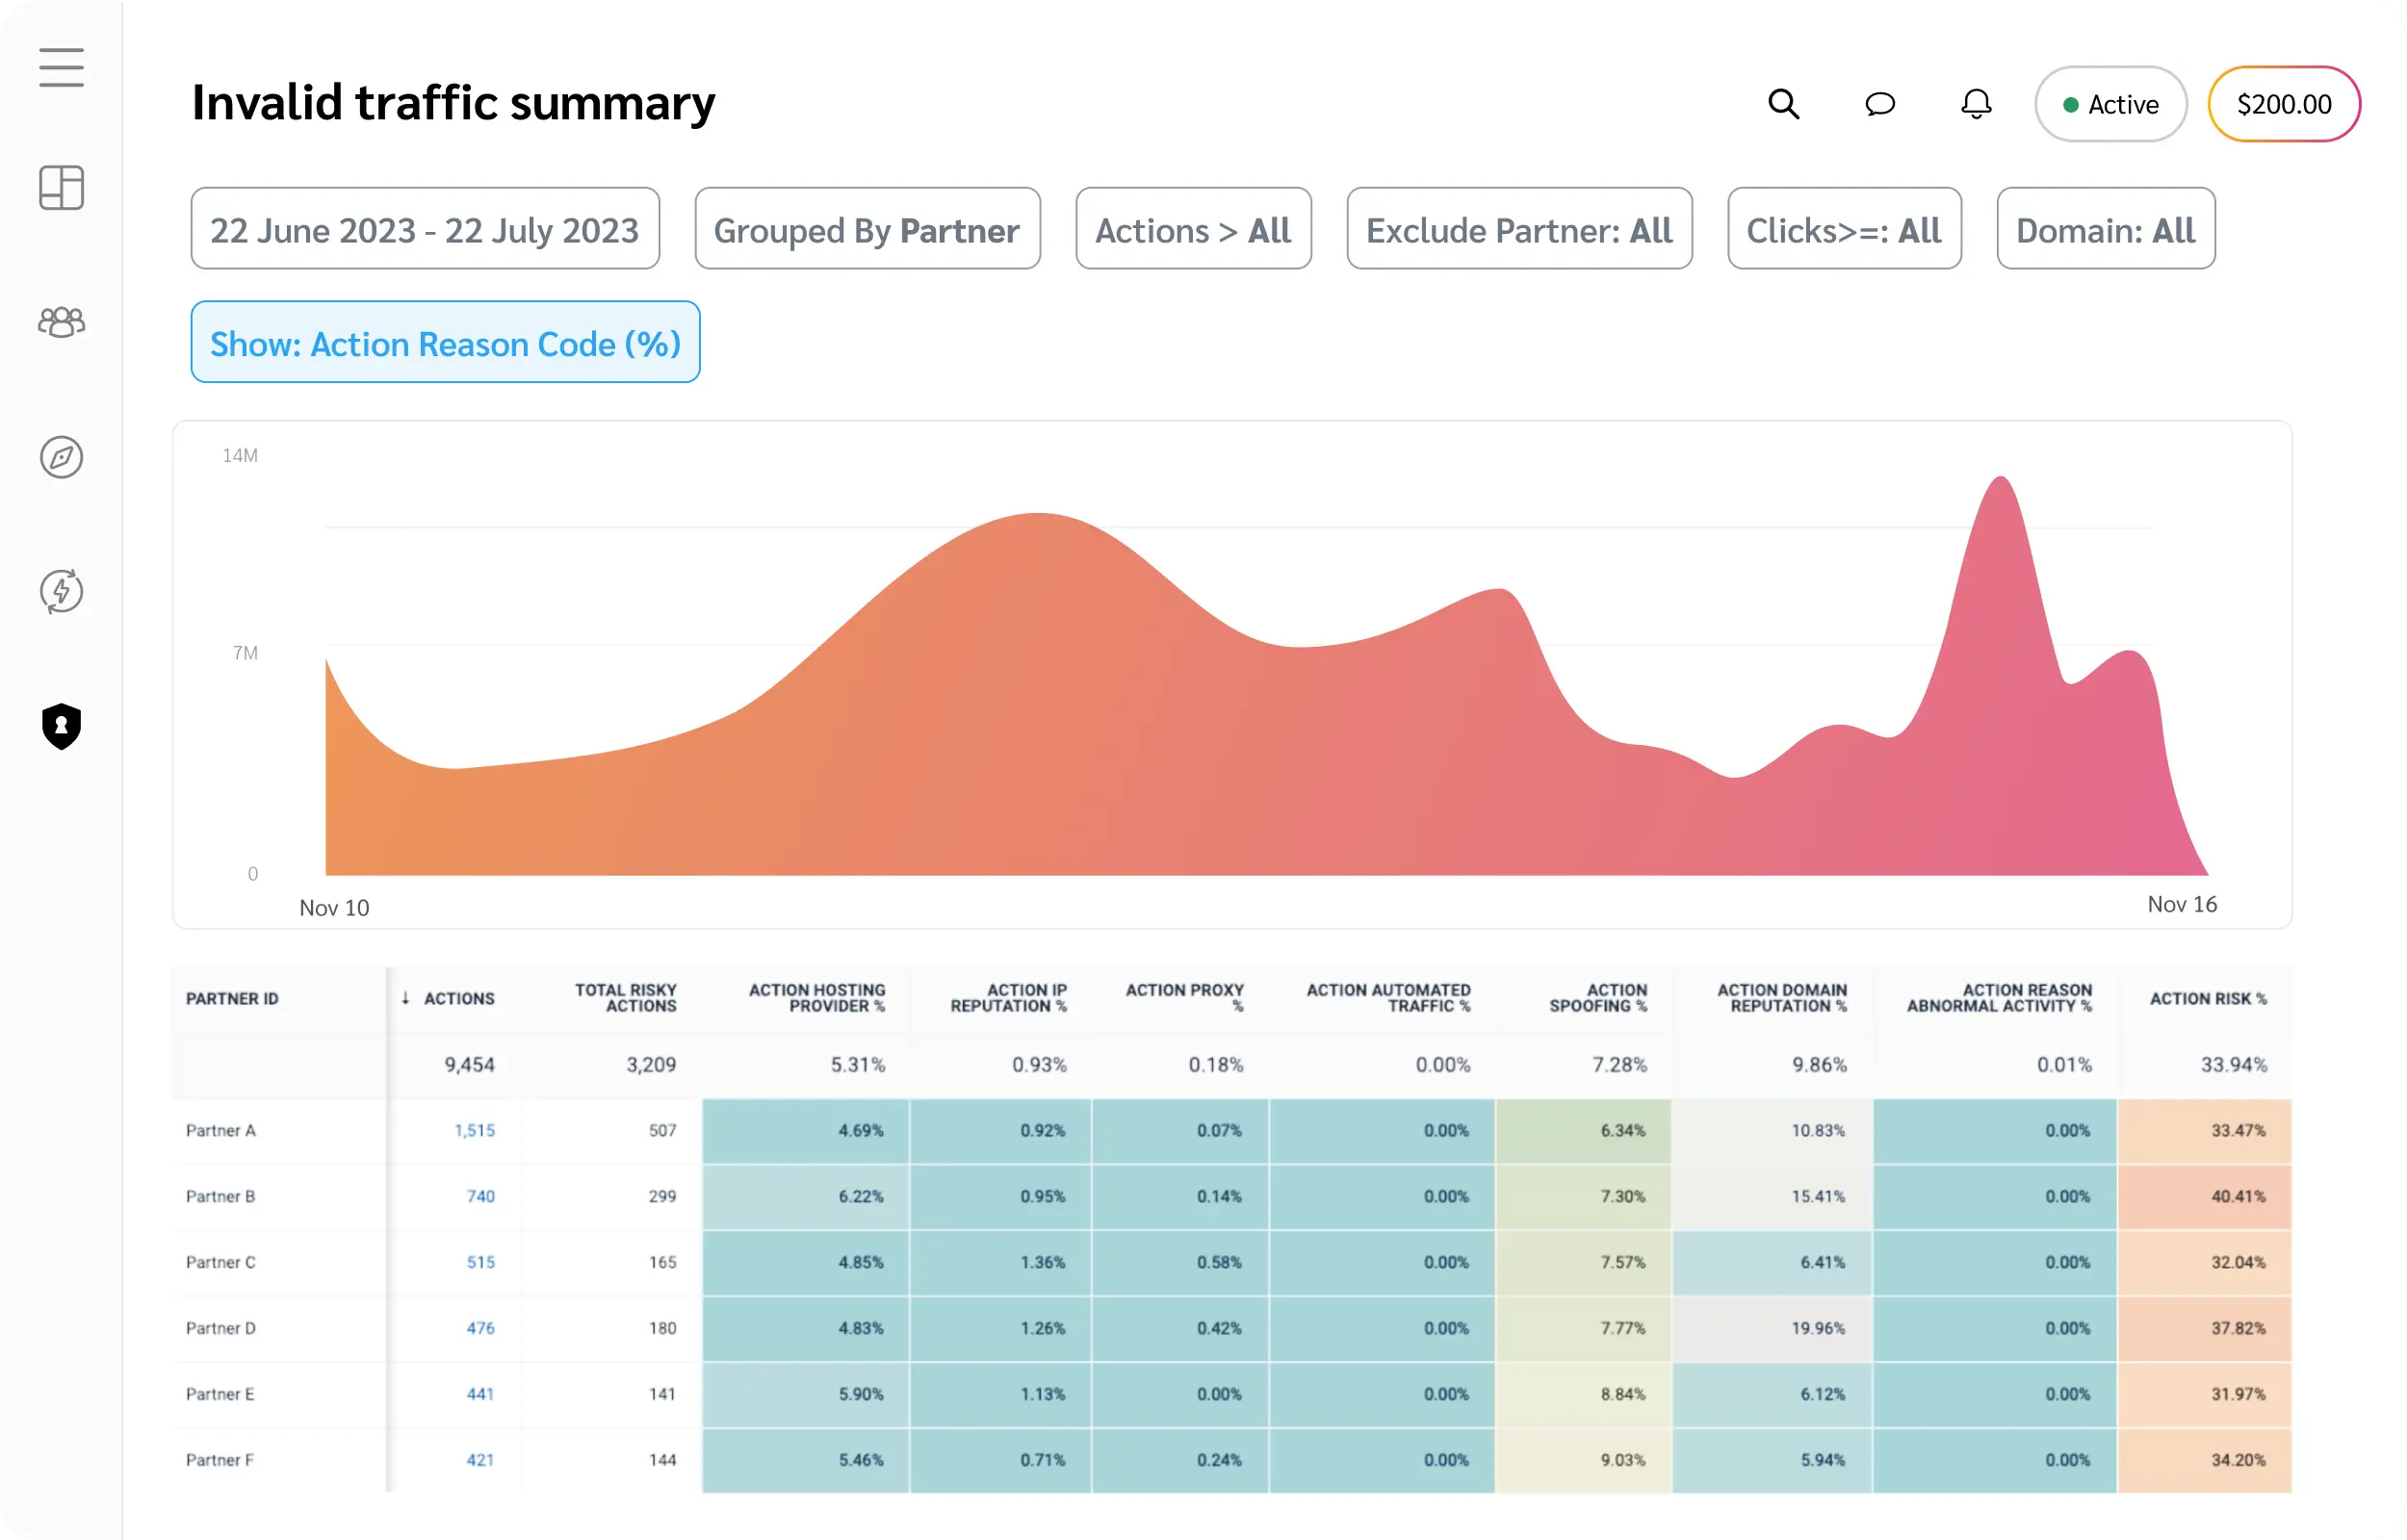Select the shield security icon

tap(61, 726)
